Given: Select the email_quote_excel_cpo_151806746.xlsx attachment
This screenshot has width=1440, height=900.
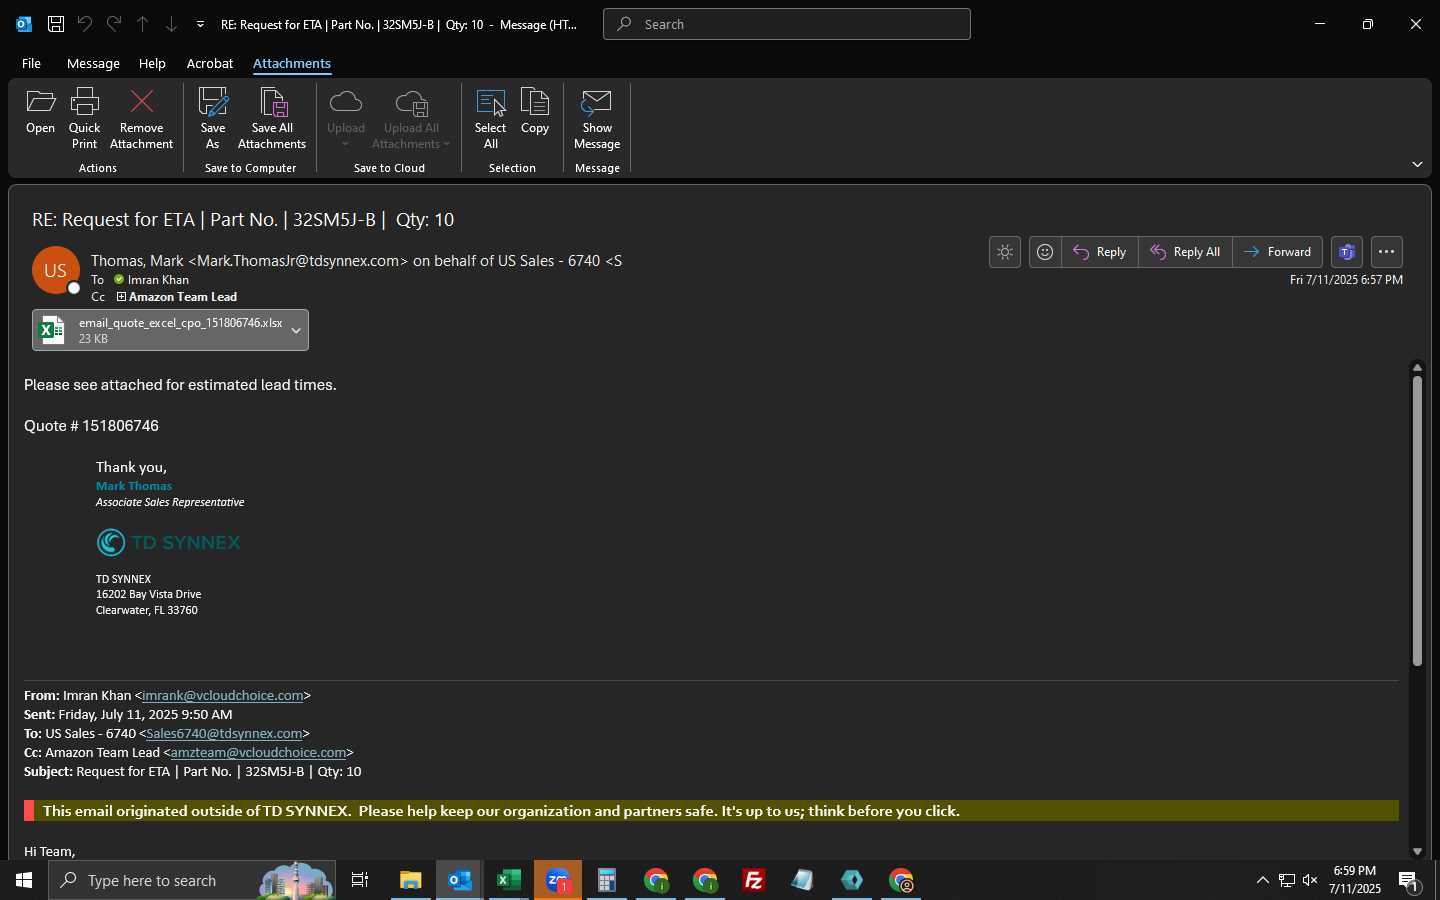Looking at the screenshot, I should [x=160, y=330].
